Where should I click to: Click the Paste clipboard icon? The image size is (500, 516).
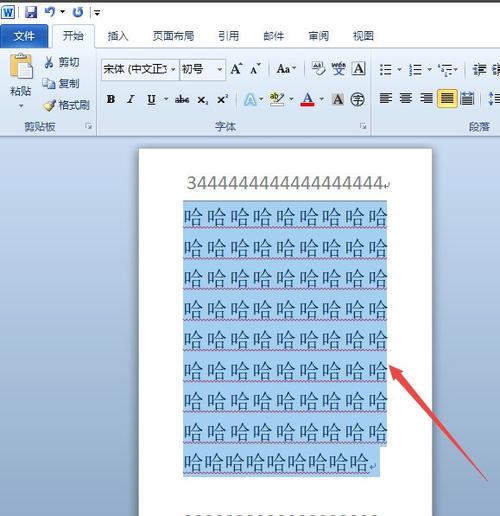click(x=21, y=66)
